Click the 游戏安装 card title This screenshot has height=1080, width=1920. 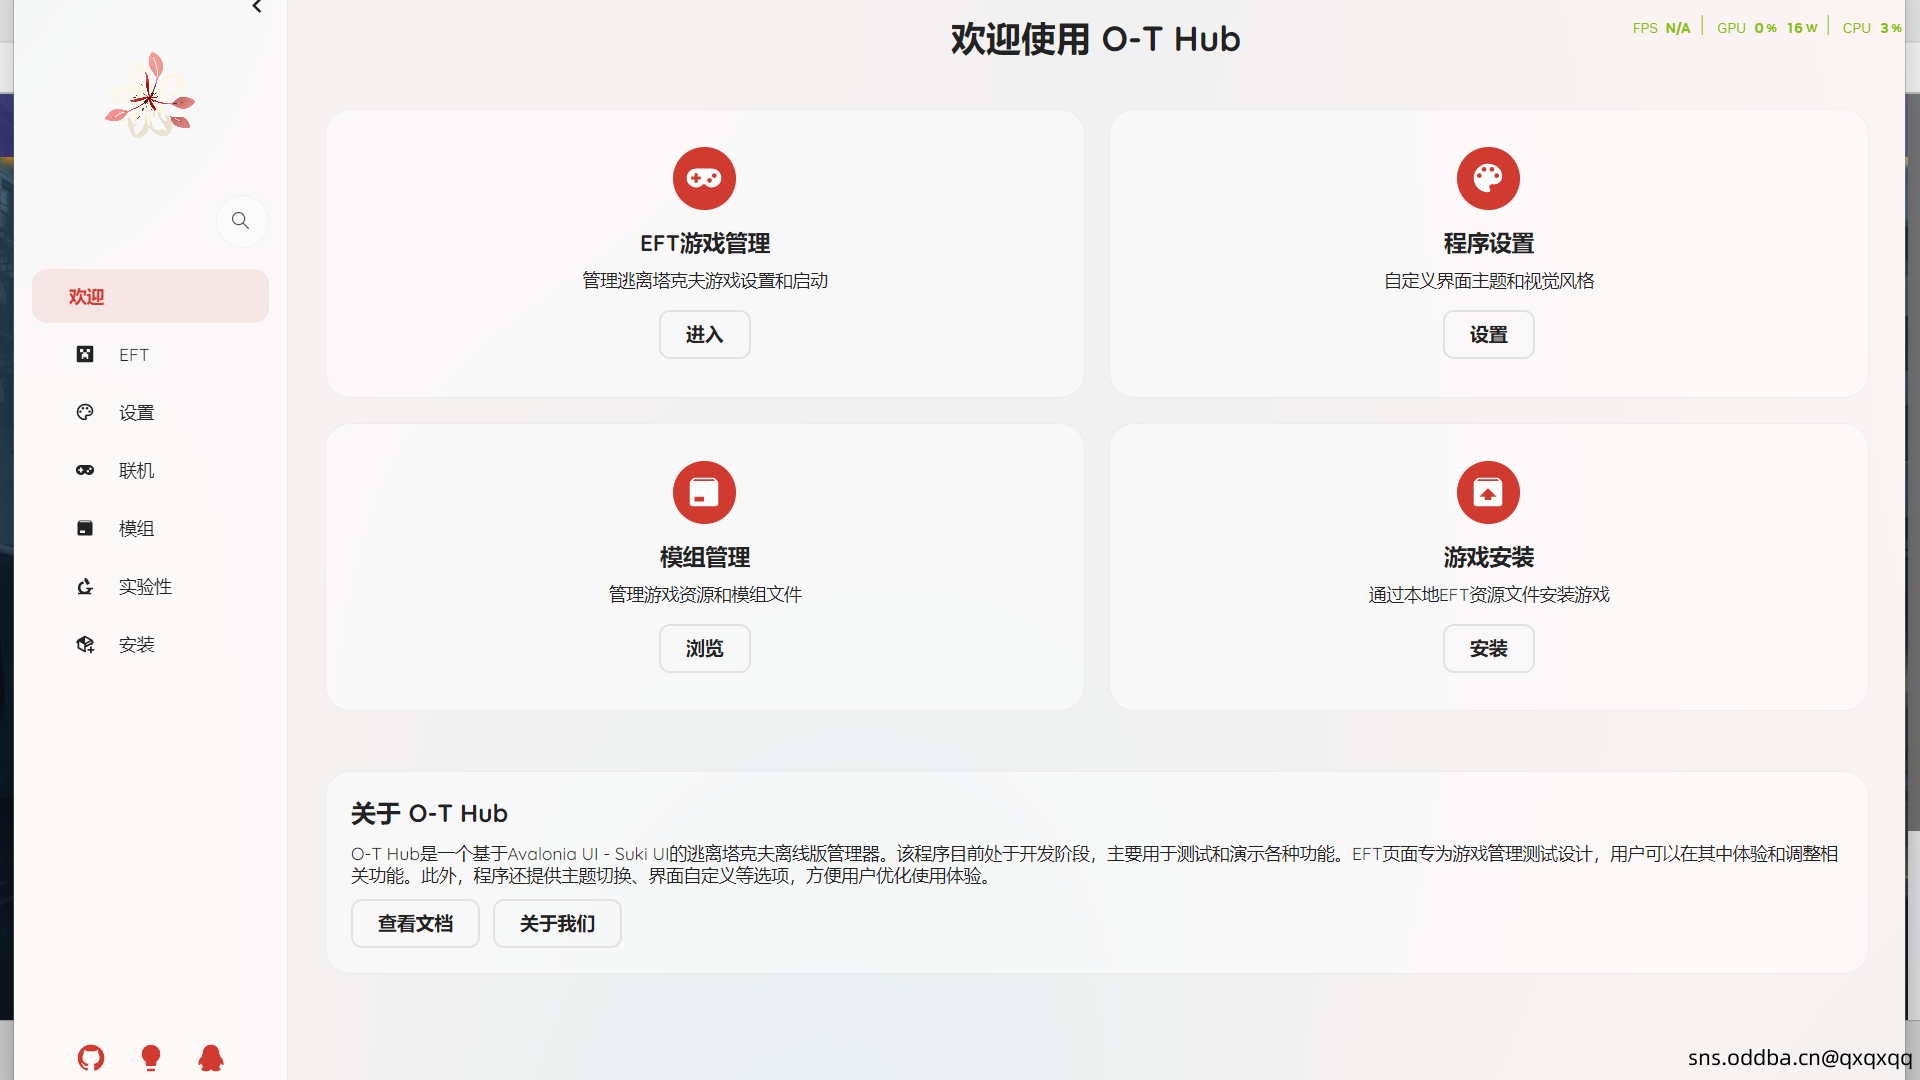click(x=1488, y=557)
